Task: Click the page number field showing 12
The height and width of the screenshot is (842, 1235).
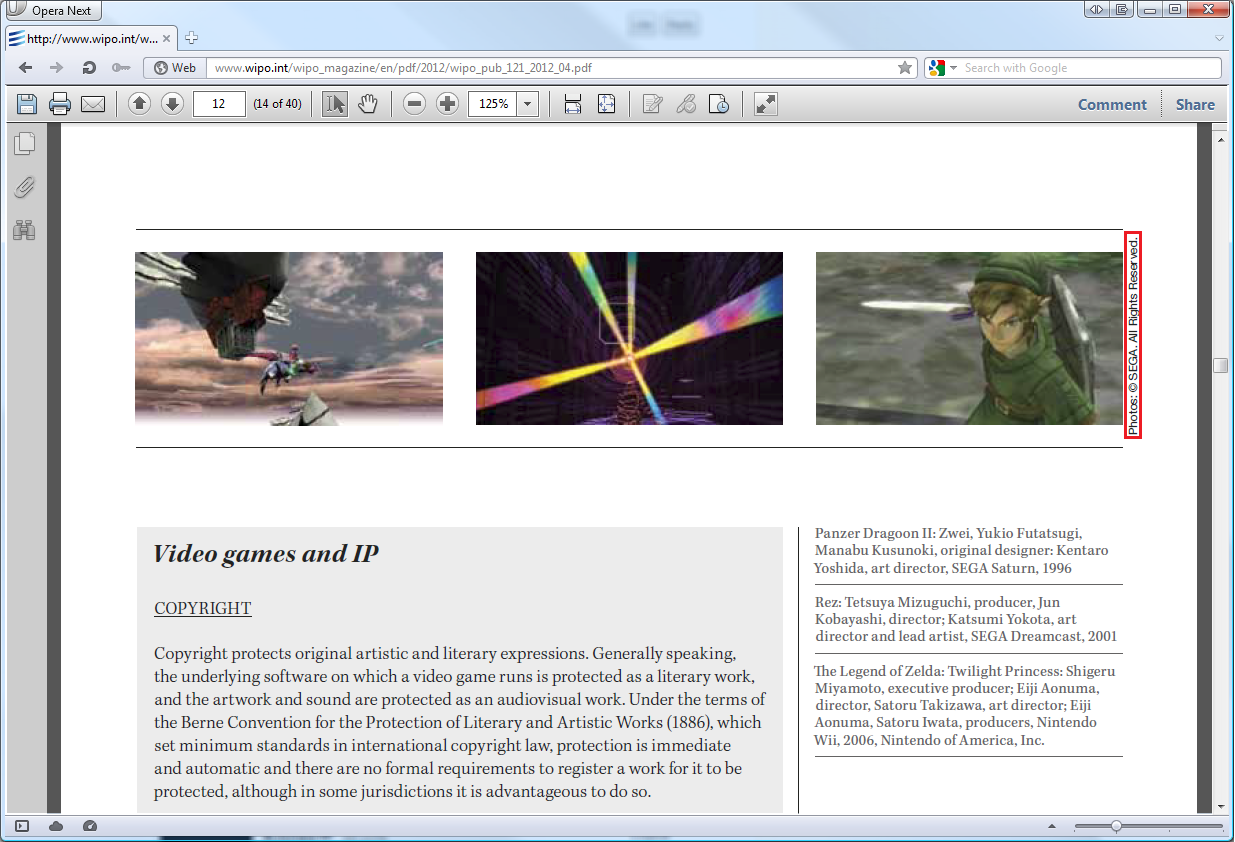Action: [x=219, y=104]
